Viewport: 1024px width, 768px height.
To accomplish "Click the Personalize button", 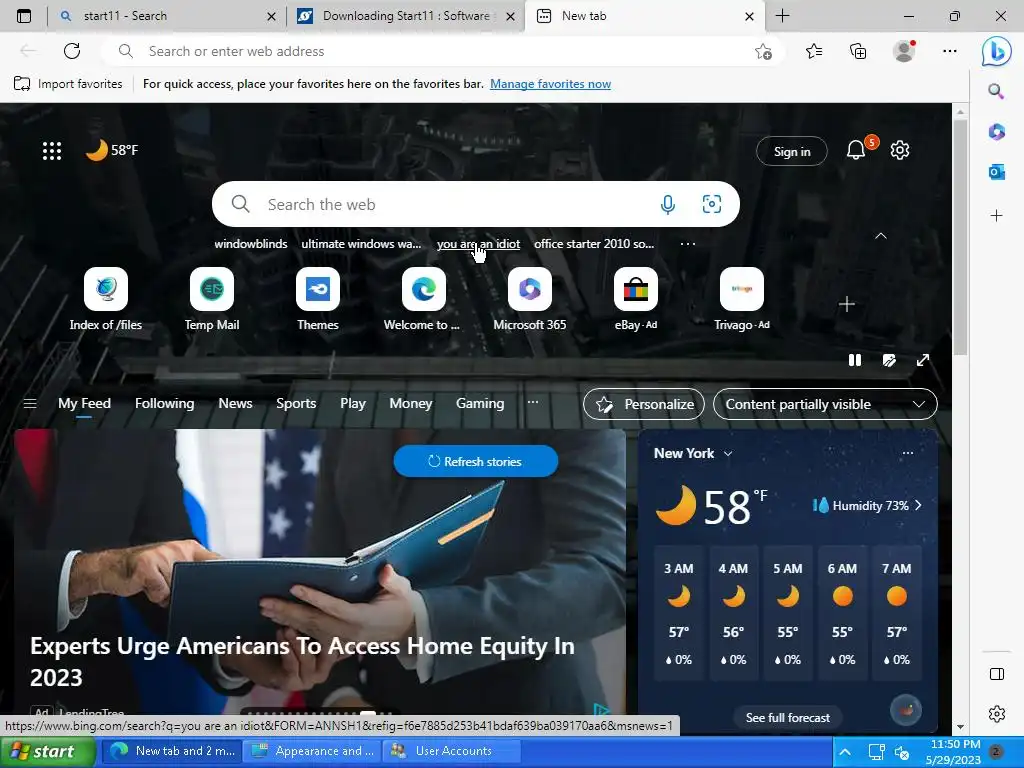I will [644, 404].
